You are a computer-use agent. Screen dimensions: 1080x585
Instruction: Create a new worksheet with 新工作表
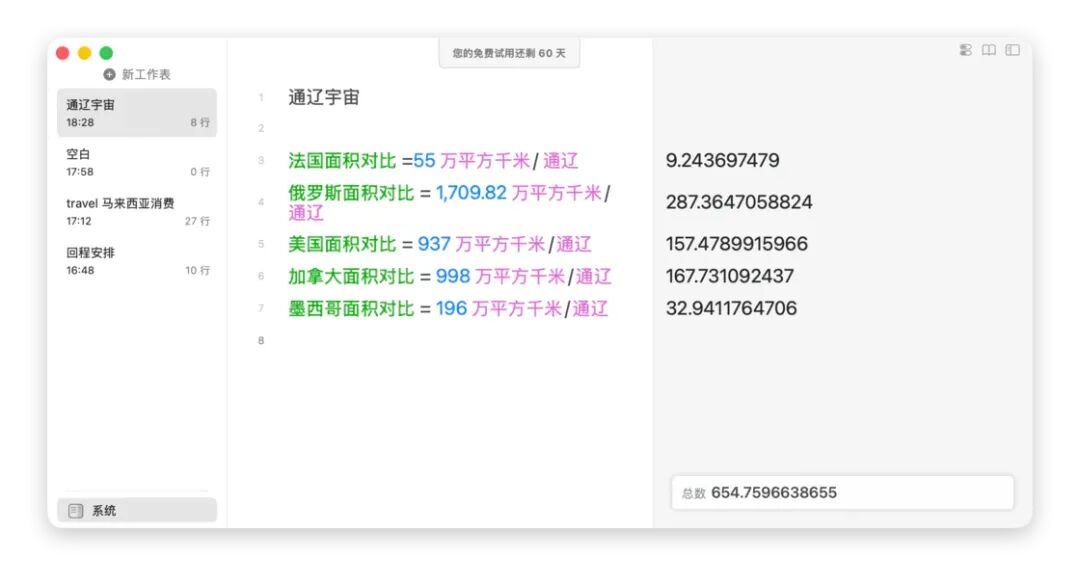click(136, 74)
